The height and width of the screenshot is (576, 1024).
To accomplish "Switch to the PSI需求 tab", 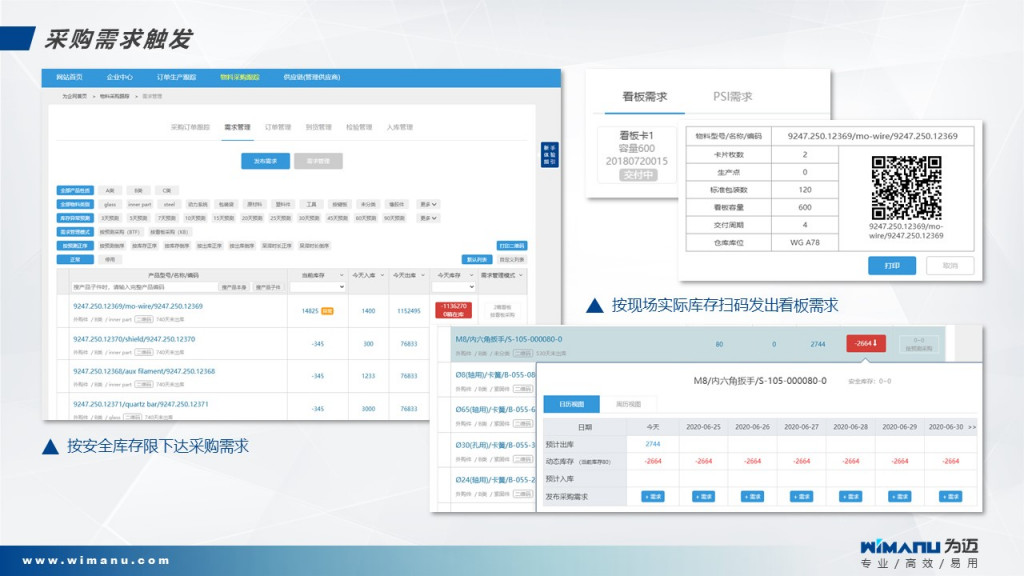I will pyautogui.click(x=732, y=97).
